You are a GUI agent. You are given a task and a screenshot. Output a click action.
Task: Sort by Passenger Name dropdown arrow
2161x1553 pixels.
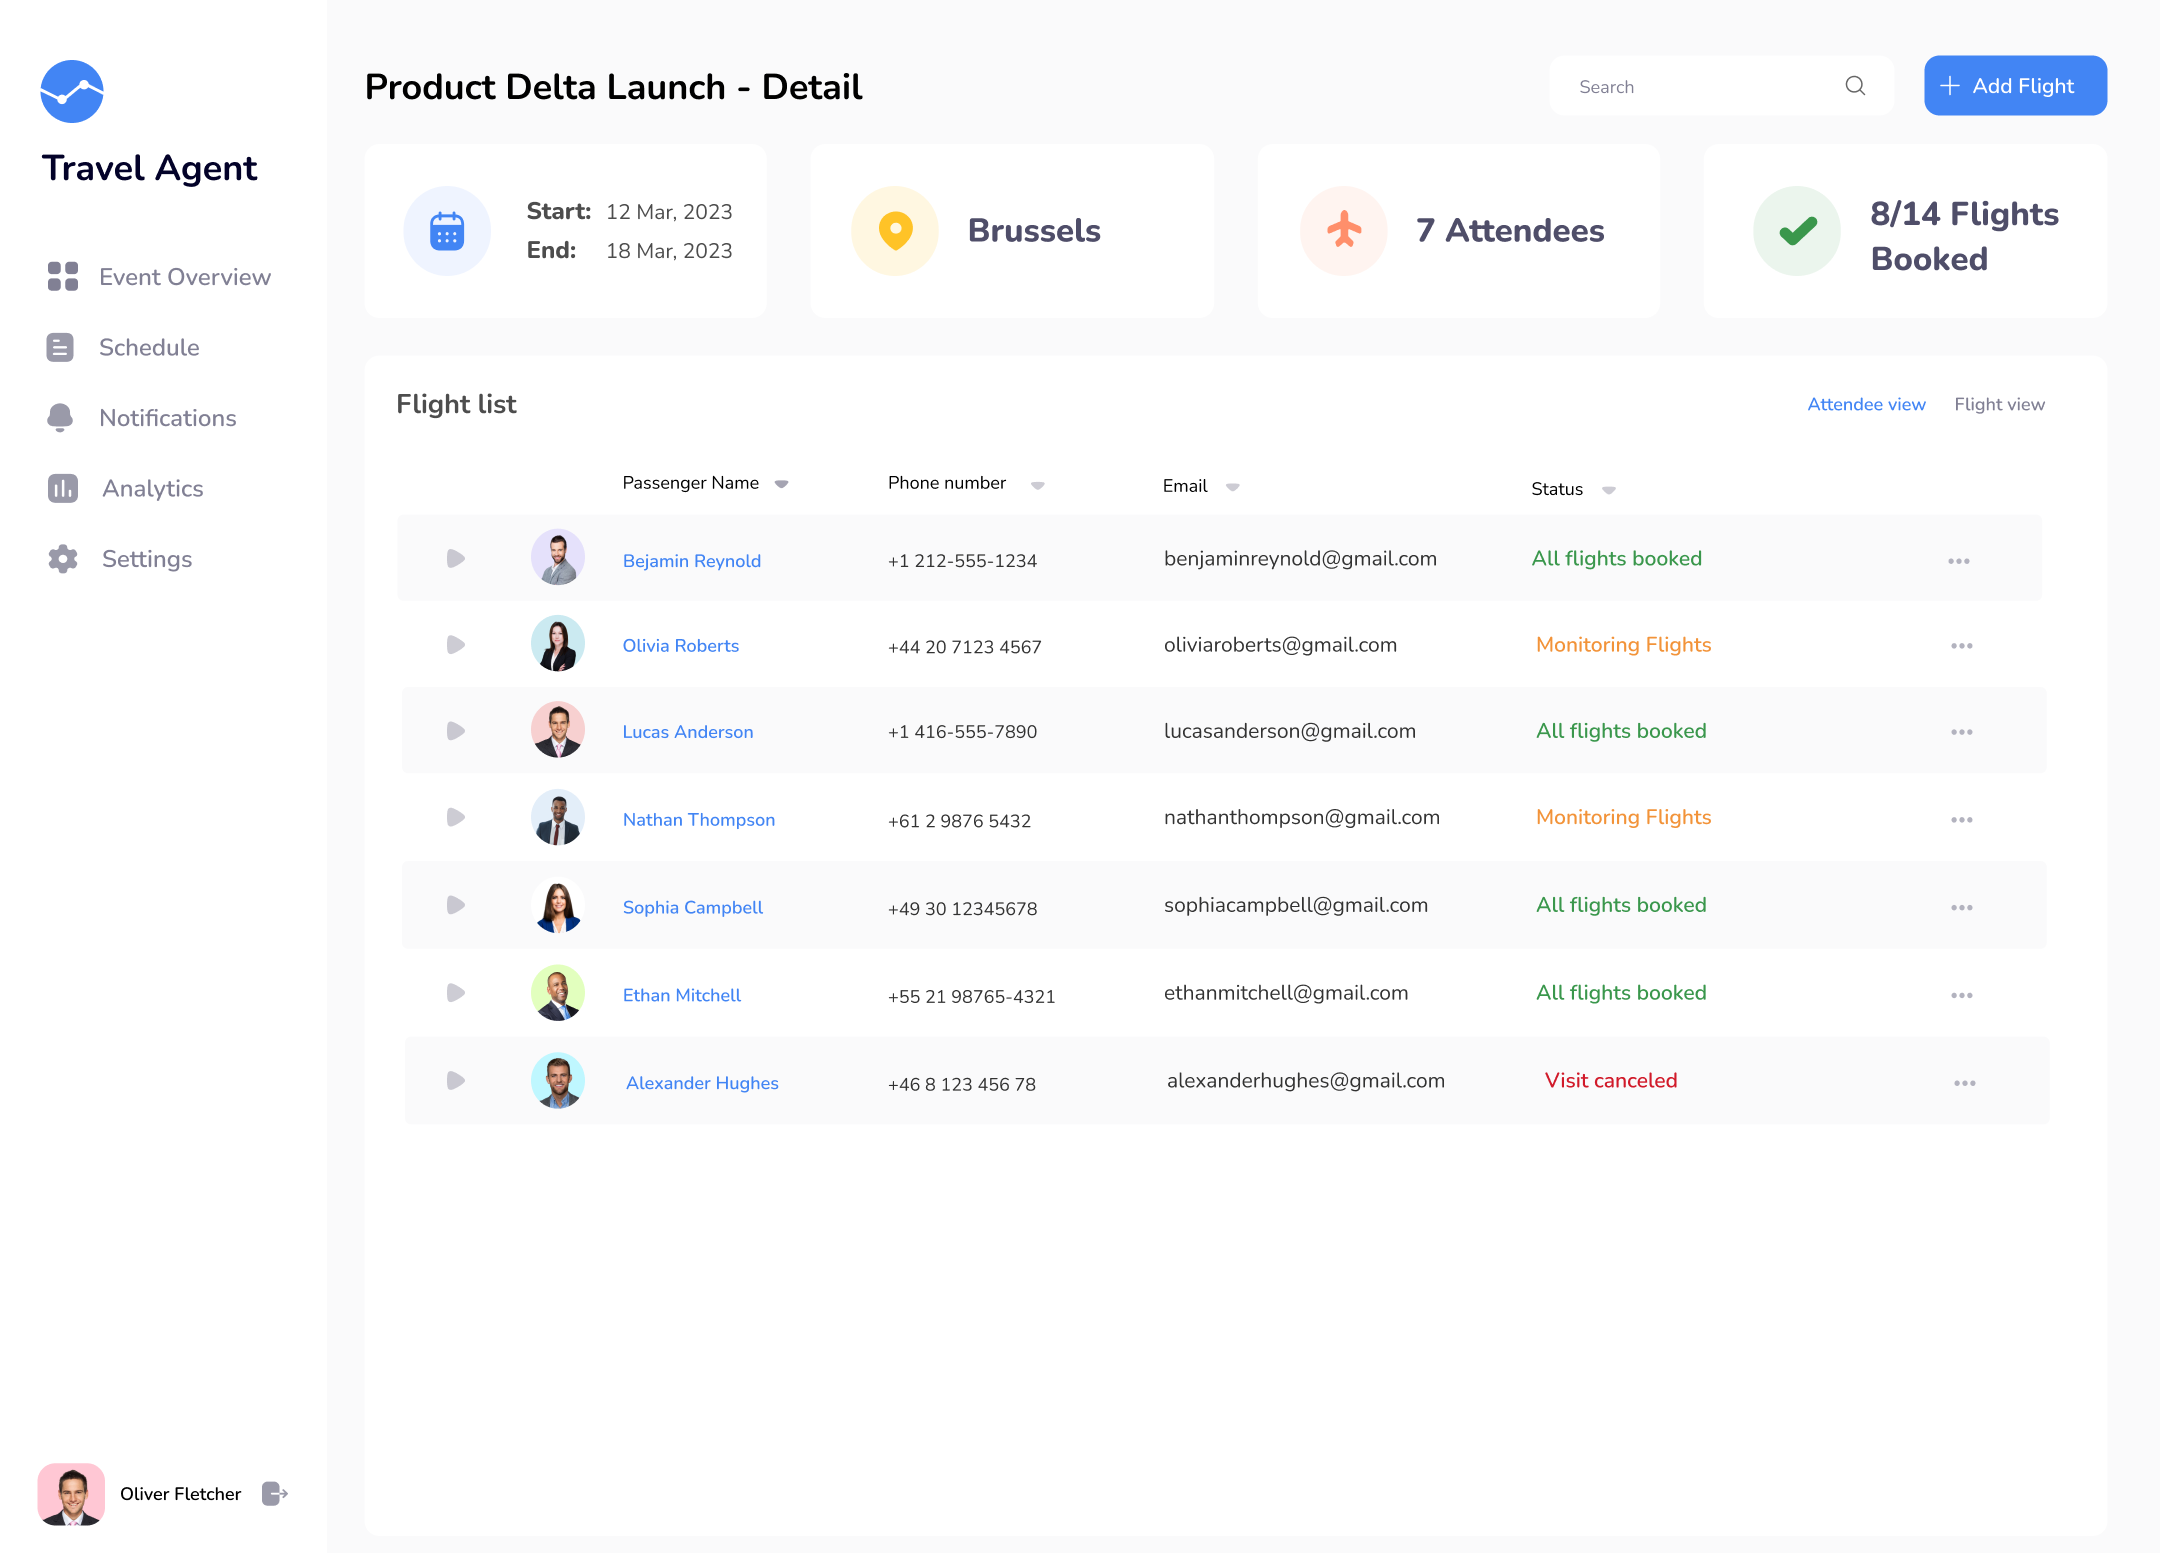point(782,484)
